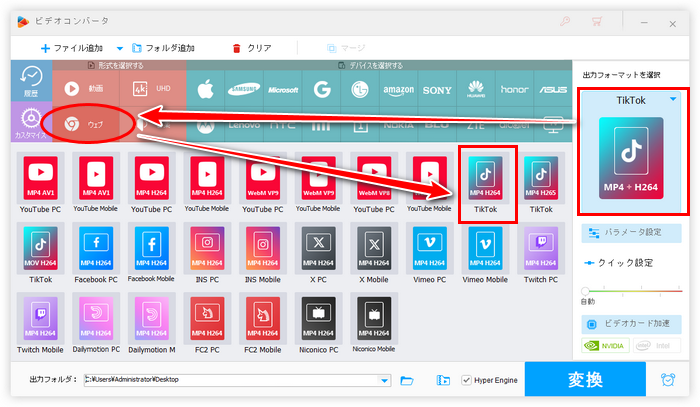
Task: Open the scheduled task alarm clock icon
Action: point(668,379)
